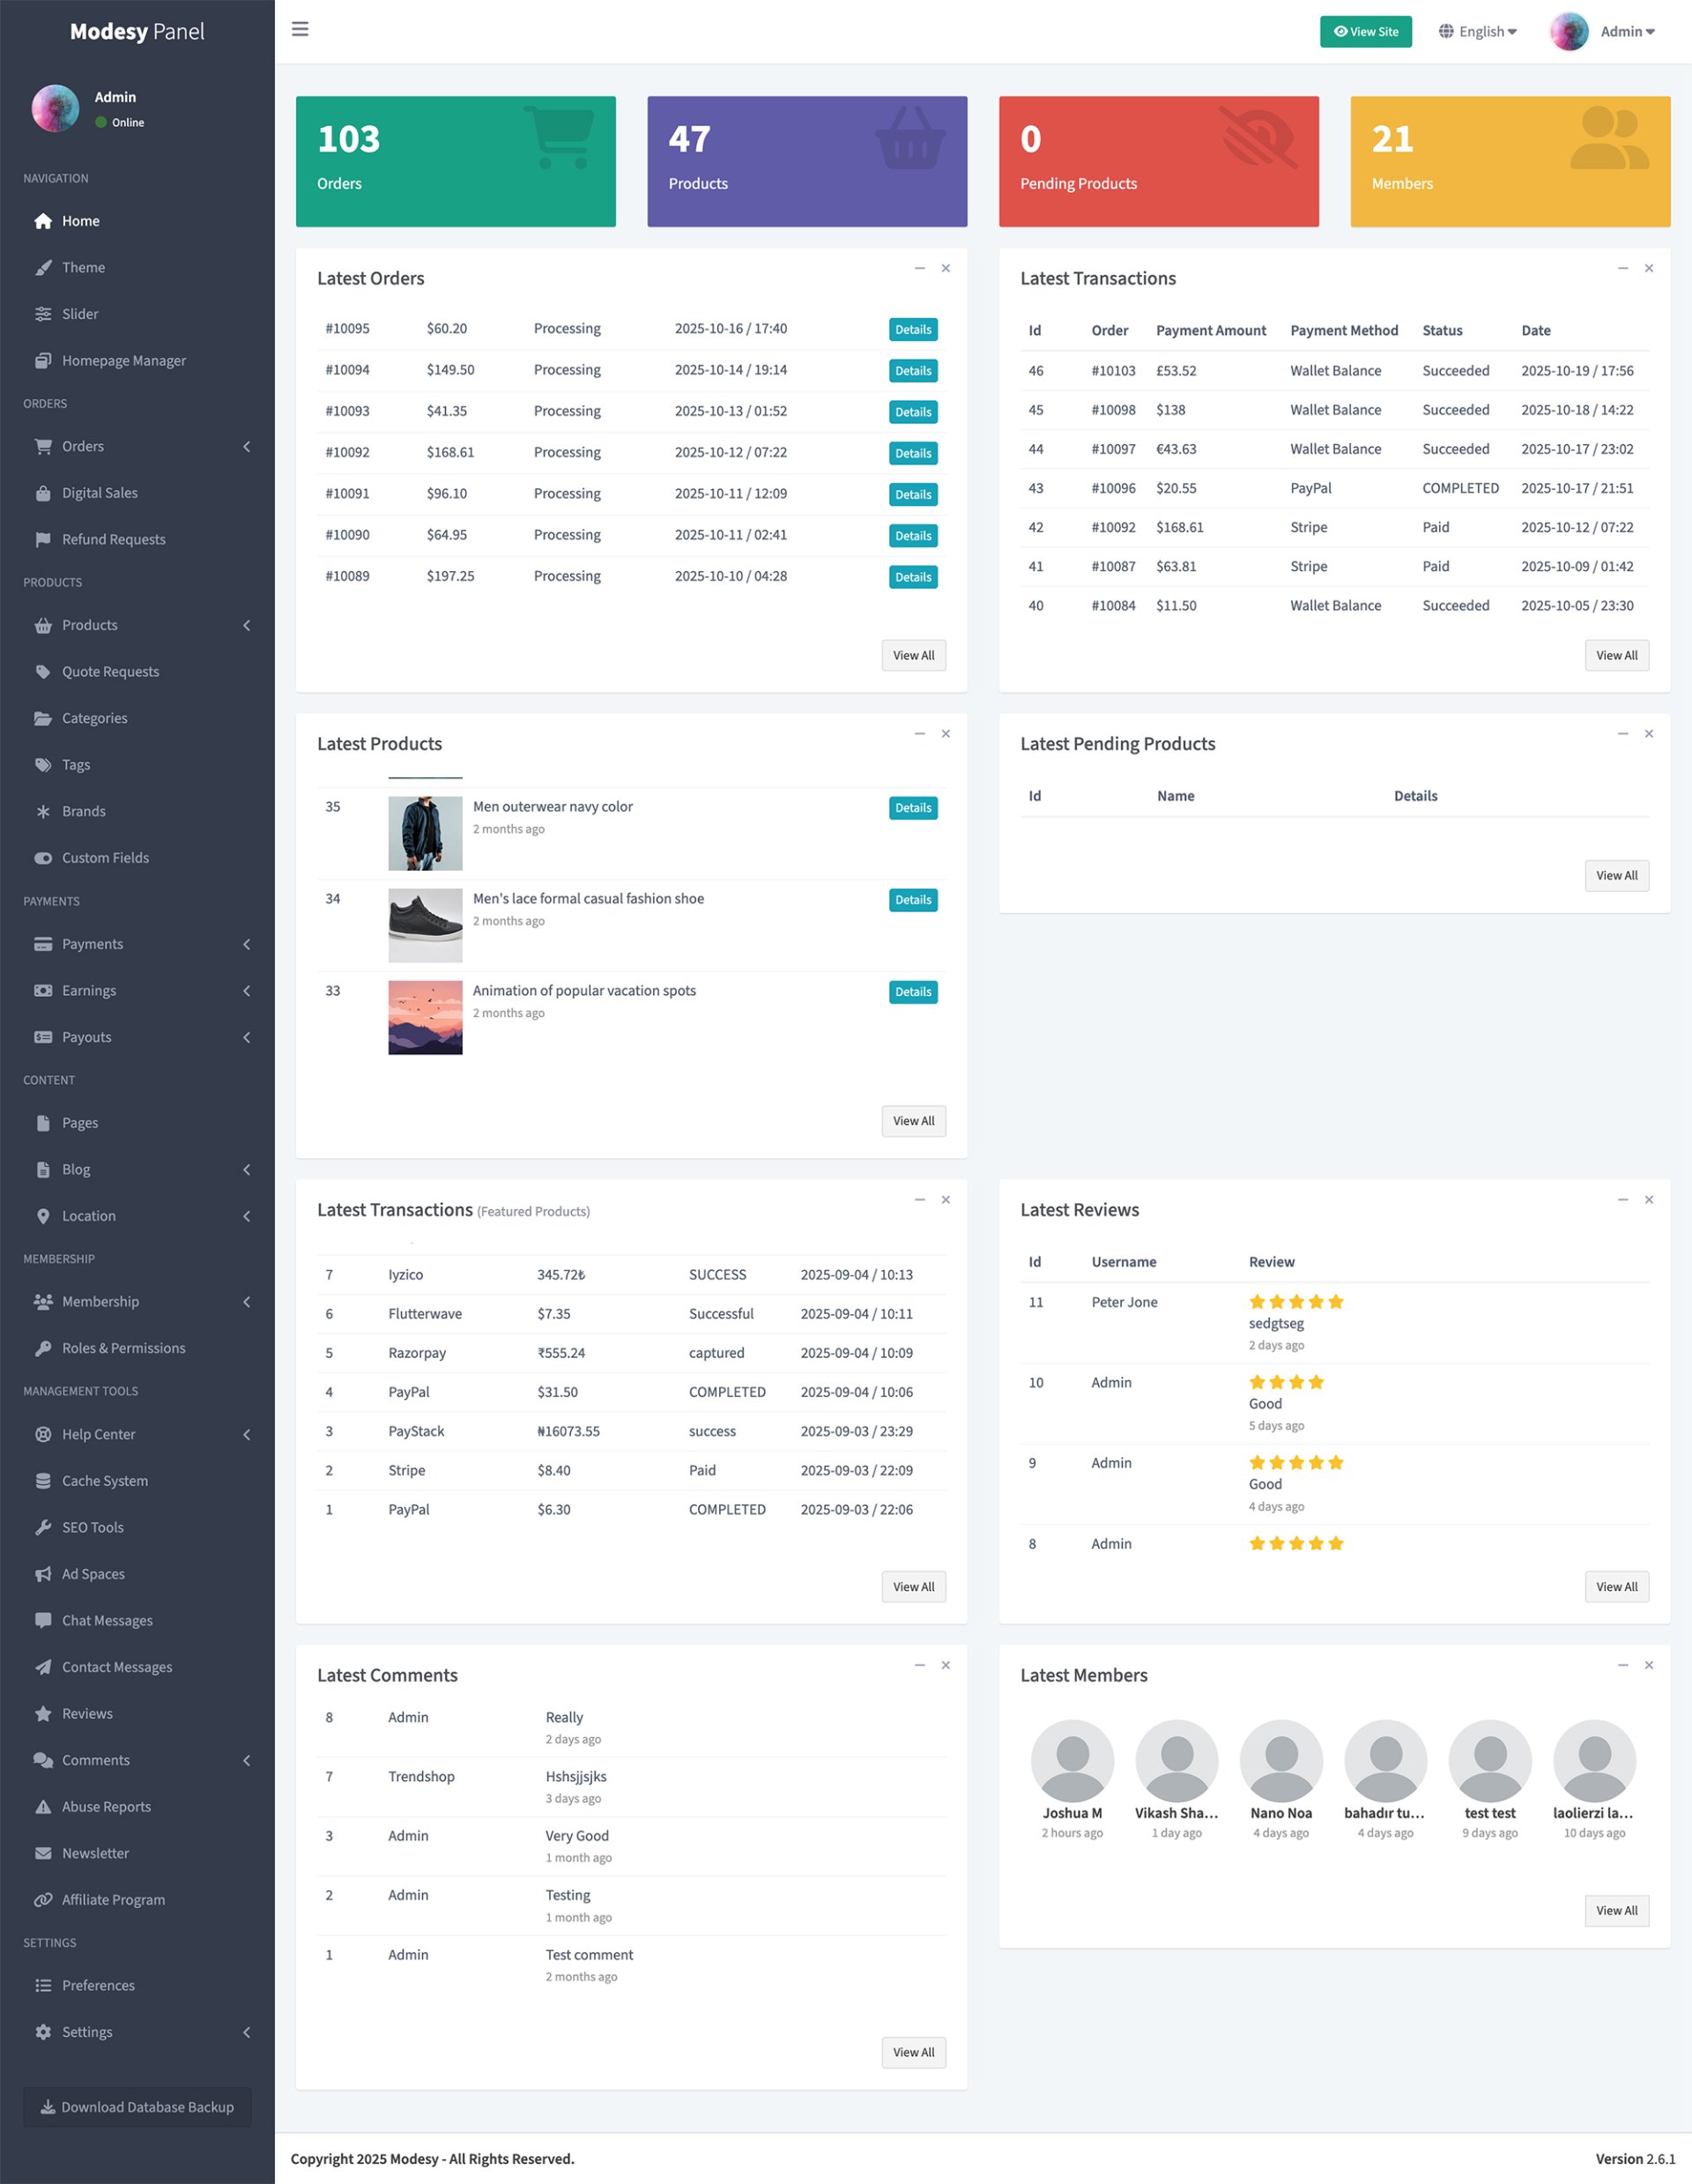
Task: Download the Database Backup
Action: click(x=137, y=2107)
